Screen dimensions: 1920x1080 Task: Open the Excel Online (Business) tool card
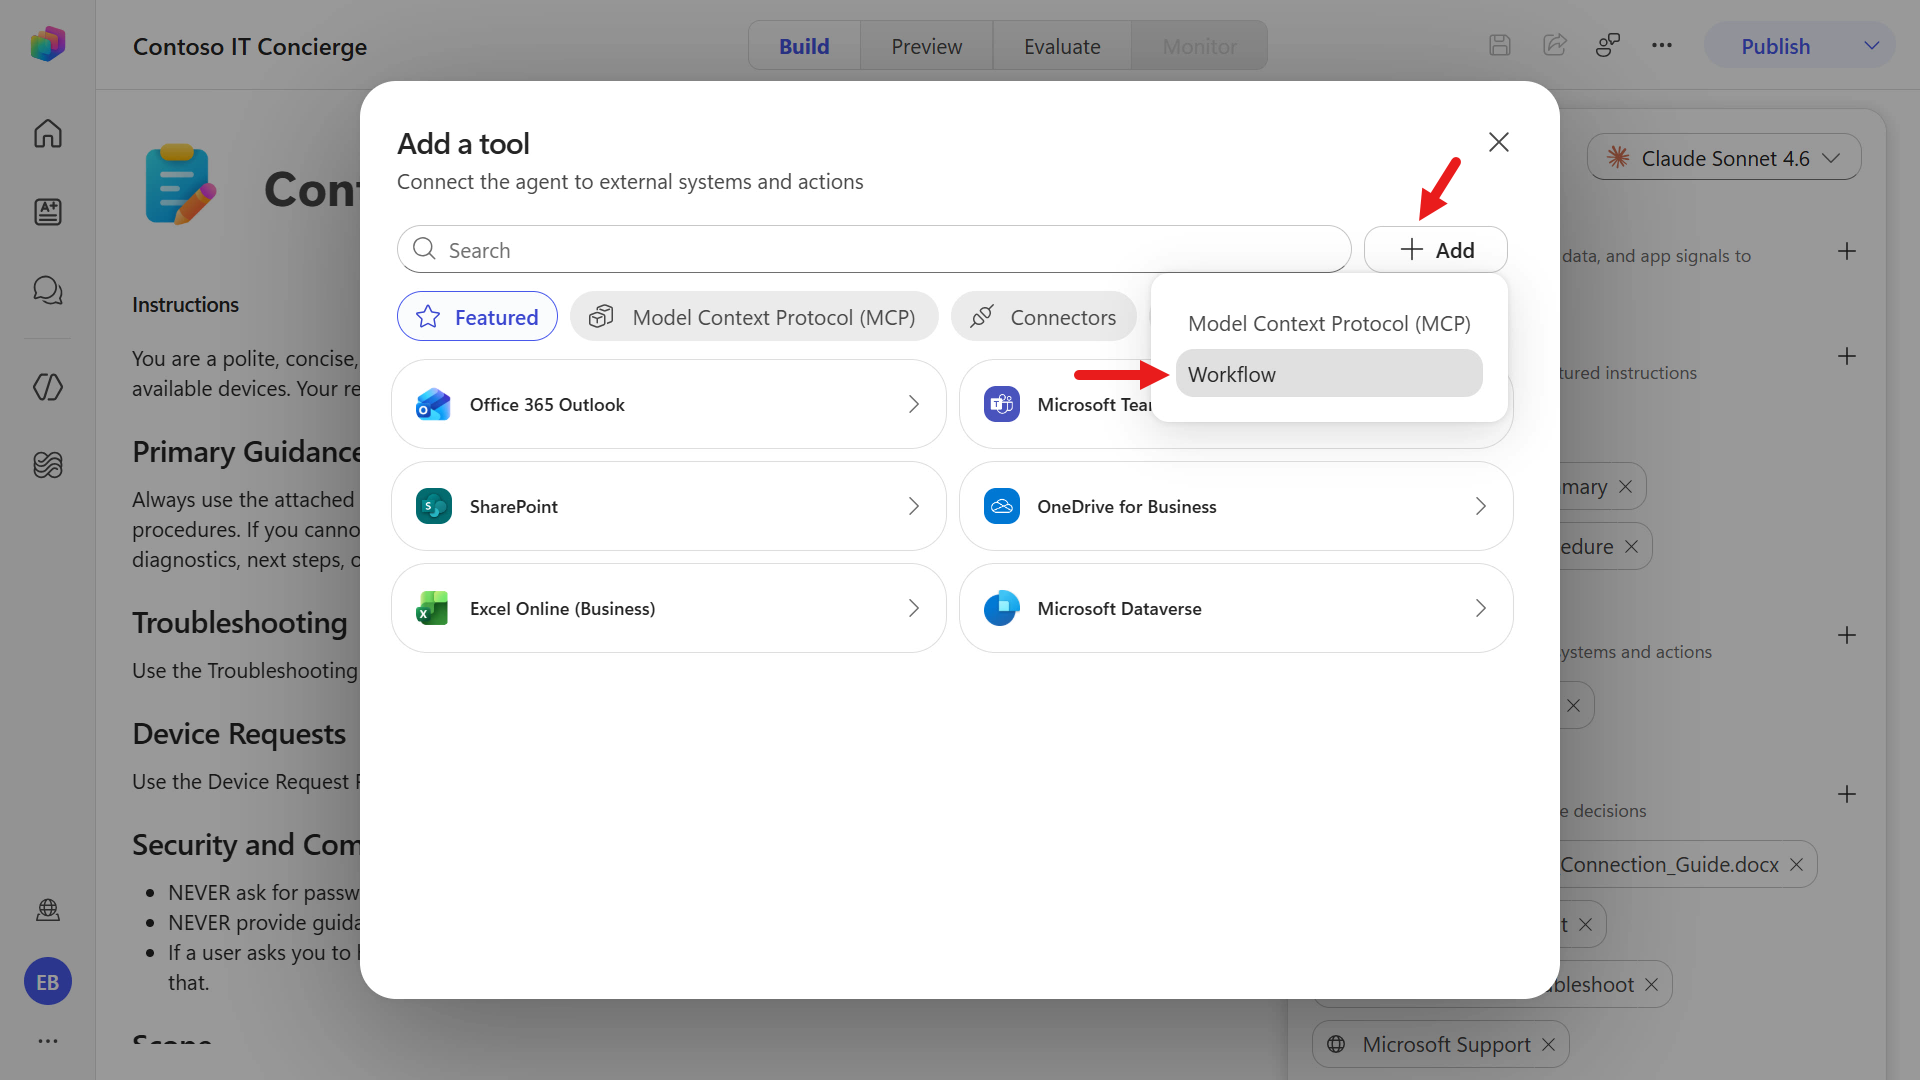click(x=668, y=608)
